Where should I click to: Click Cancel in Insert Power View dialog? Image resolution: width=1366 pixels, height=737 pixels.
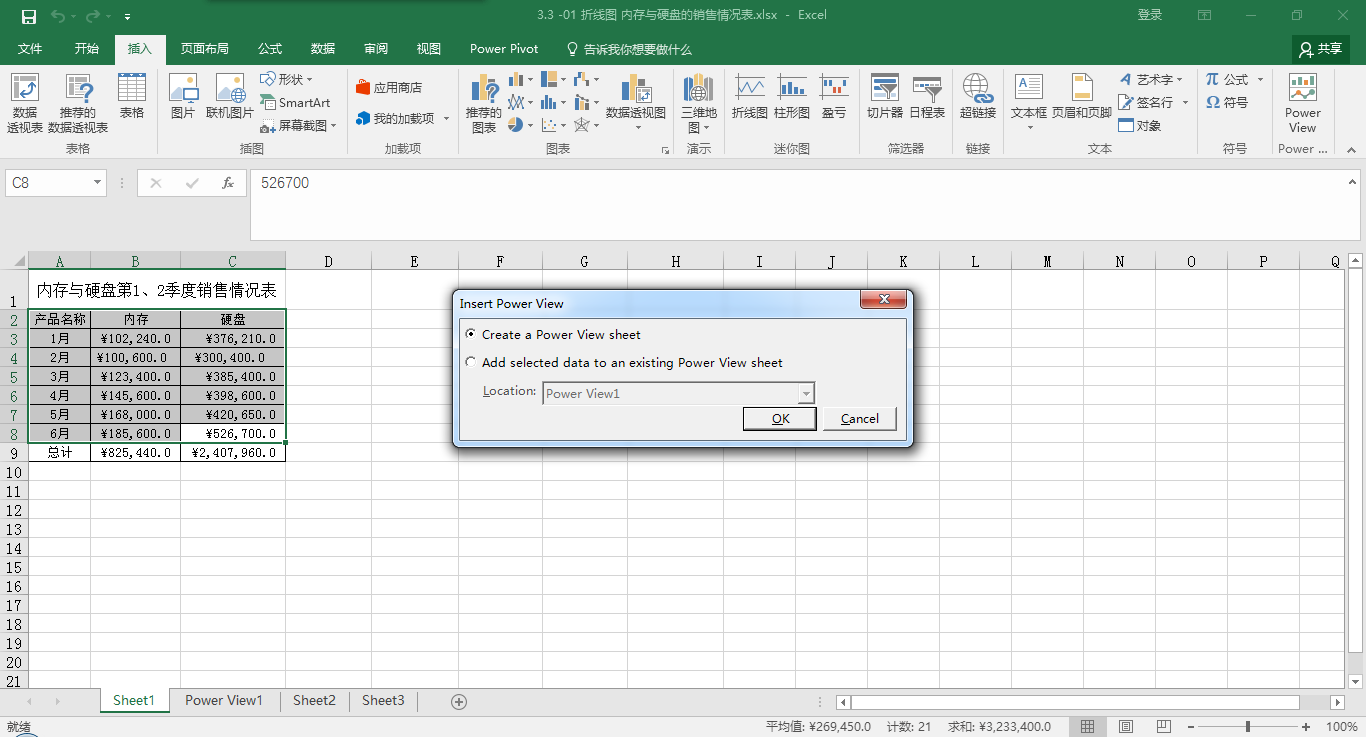point(859,419)
